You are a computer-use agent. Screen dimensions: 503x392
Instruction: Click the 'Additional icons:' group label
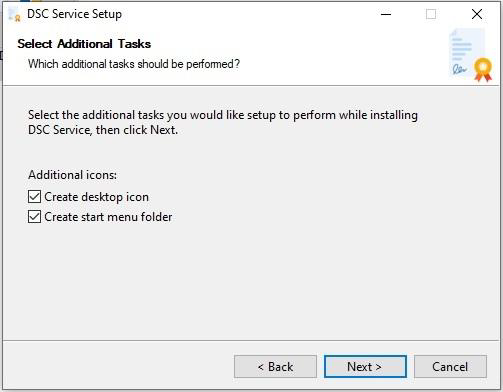tap(72, 175)
